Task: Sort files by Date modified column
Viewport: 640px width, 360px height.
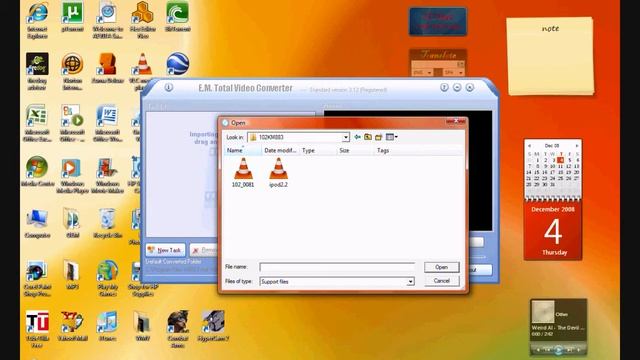Action: tap(280, 151)
